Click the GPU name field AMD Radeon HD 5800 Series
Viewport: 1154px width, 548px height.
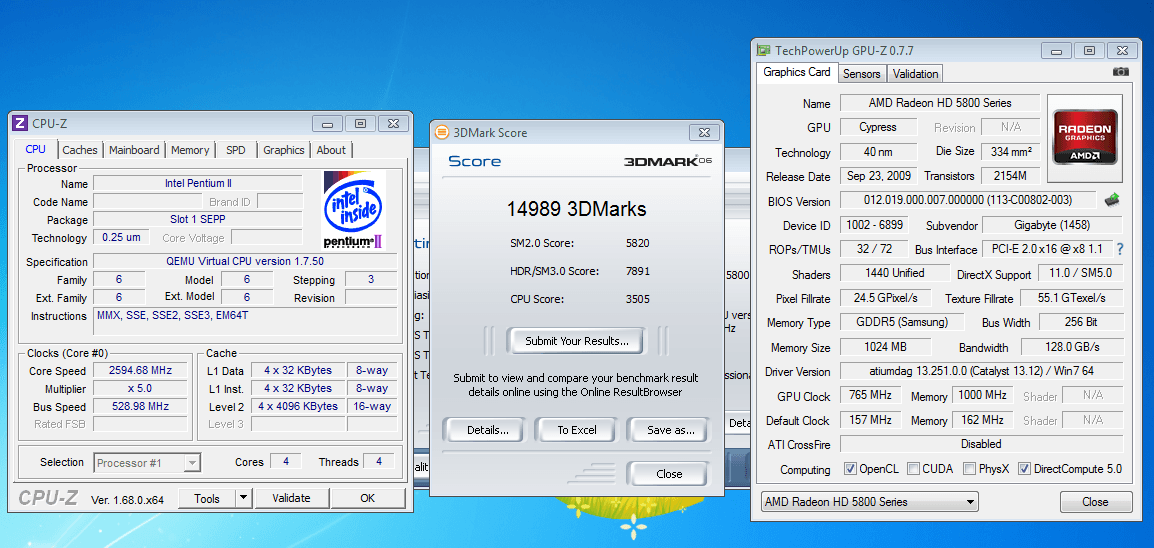pyautogui.click(x=940, y=103)
